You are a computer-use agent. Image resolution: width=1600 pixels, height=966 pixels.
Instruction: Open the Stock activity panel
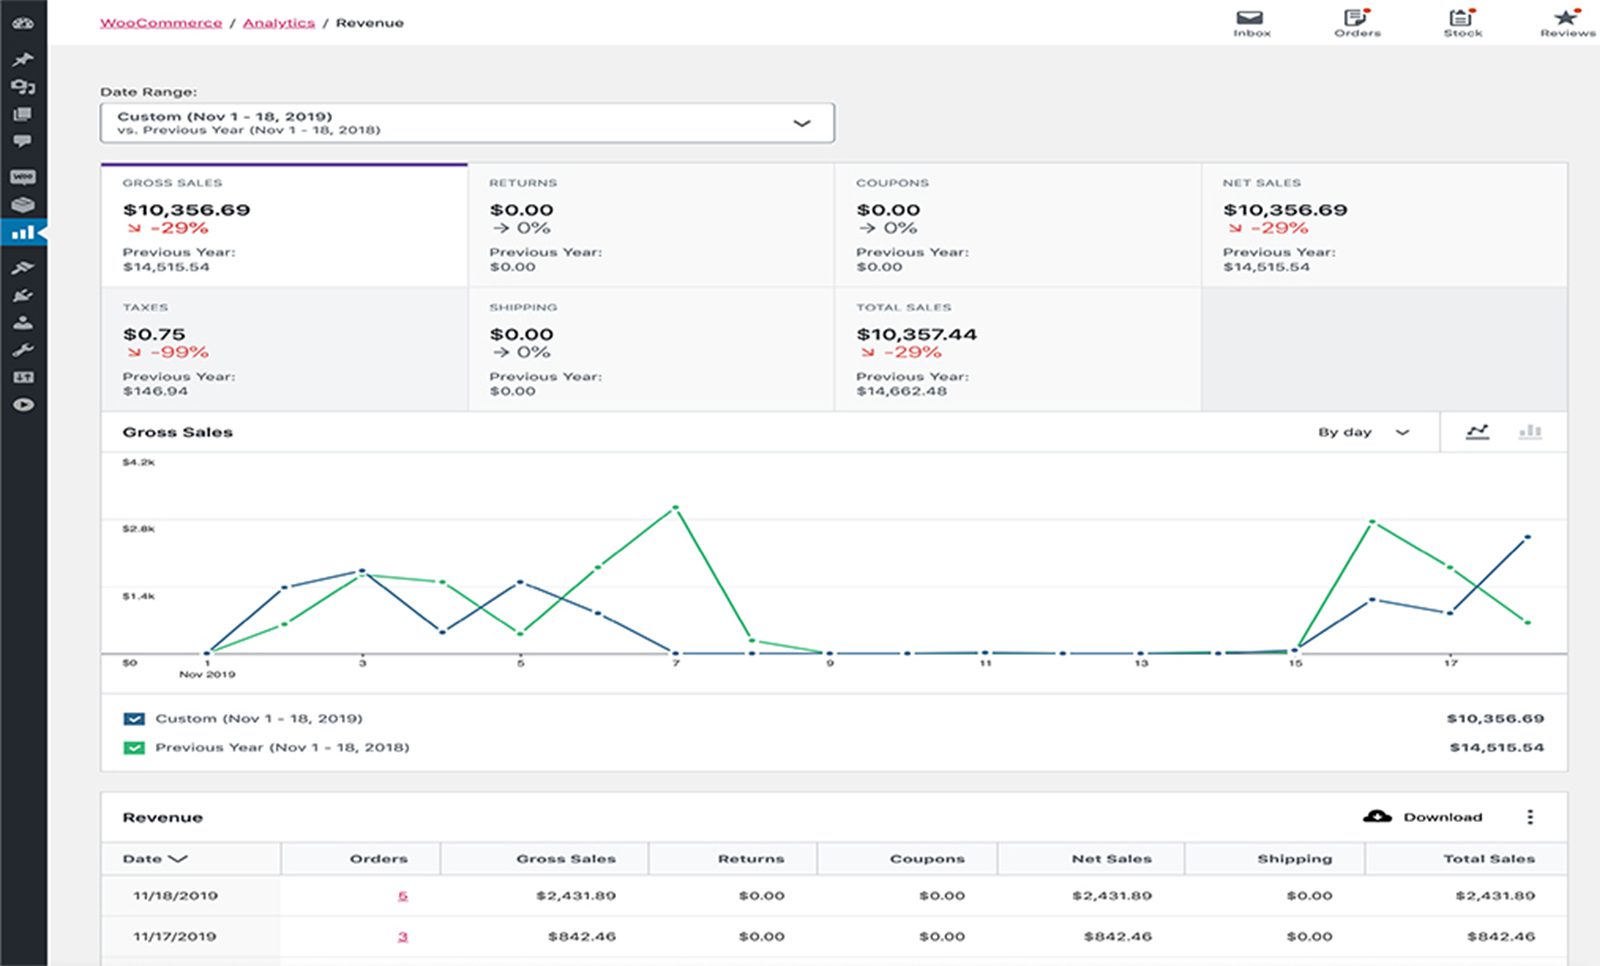1462,23
